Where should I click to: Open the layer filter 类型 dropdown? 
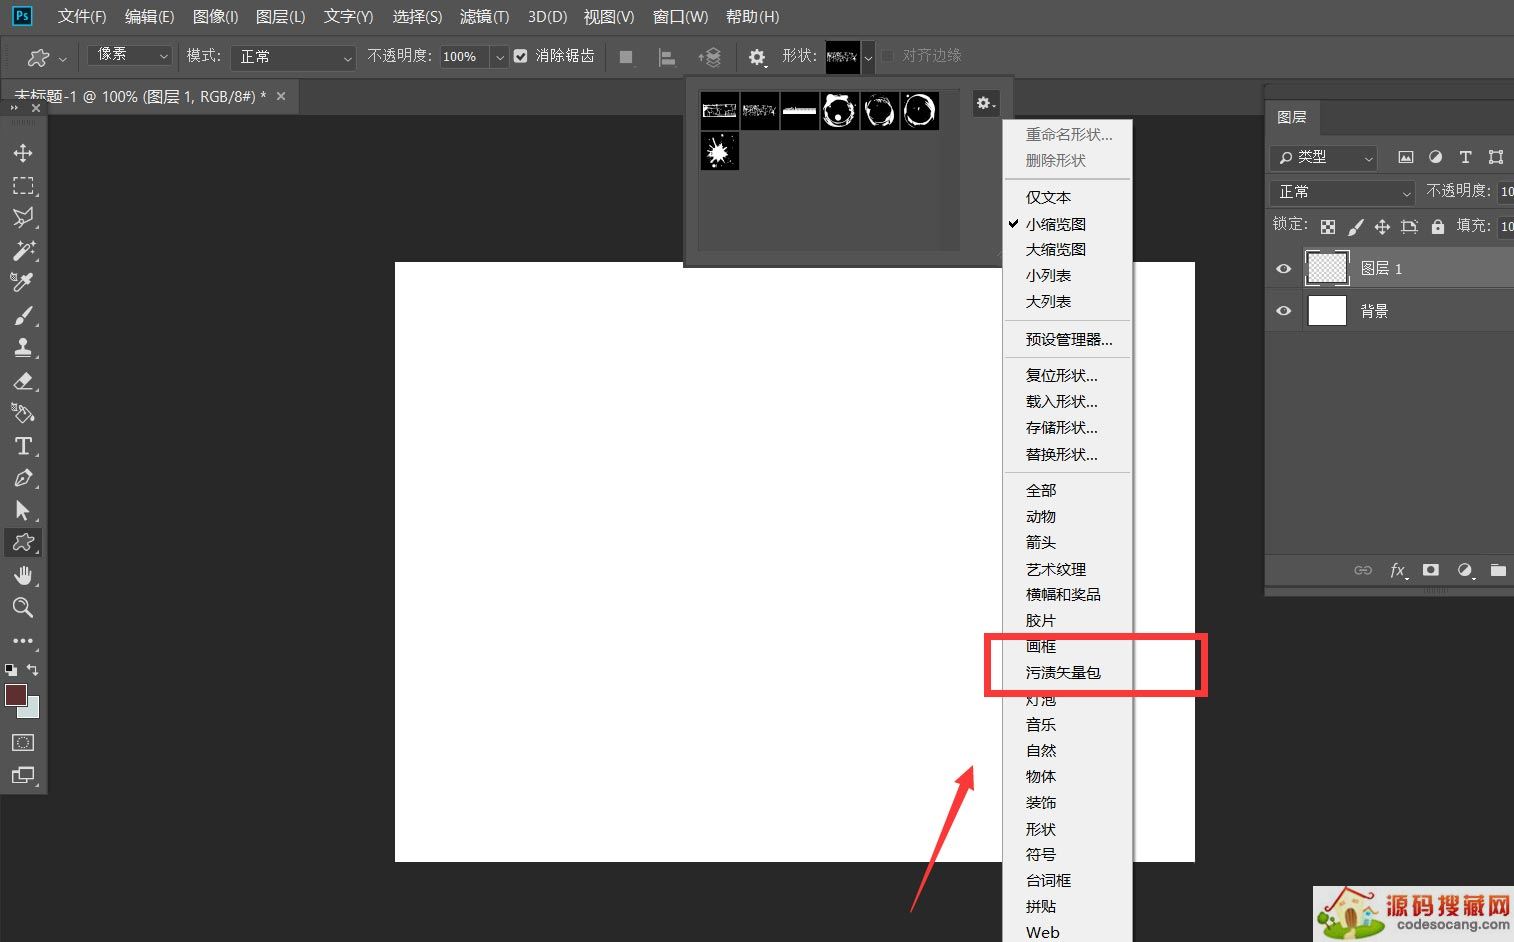(1322, 157)
